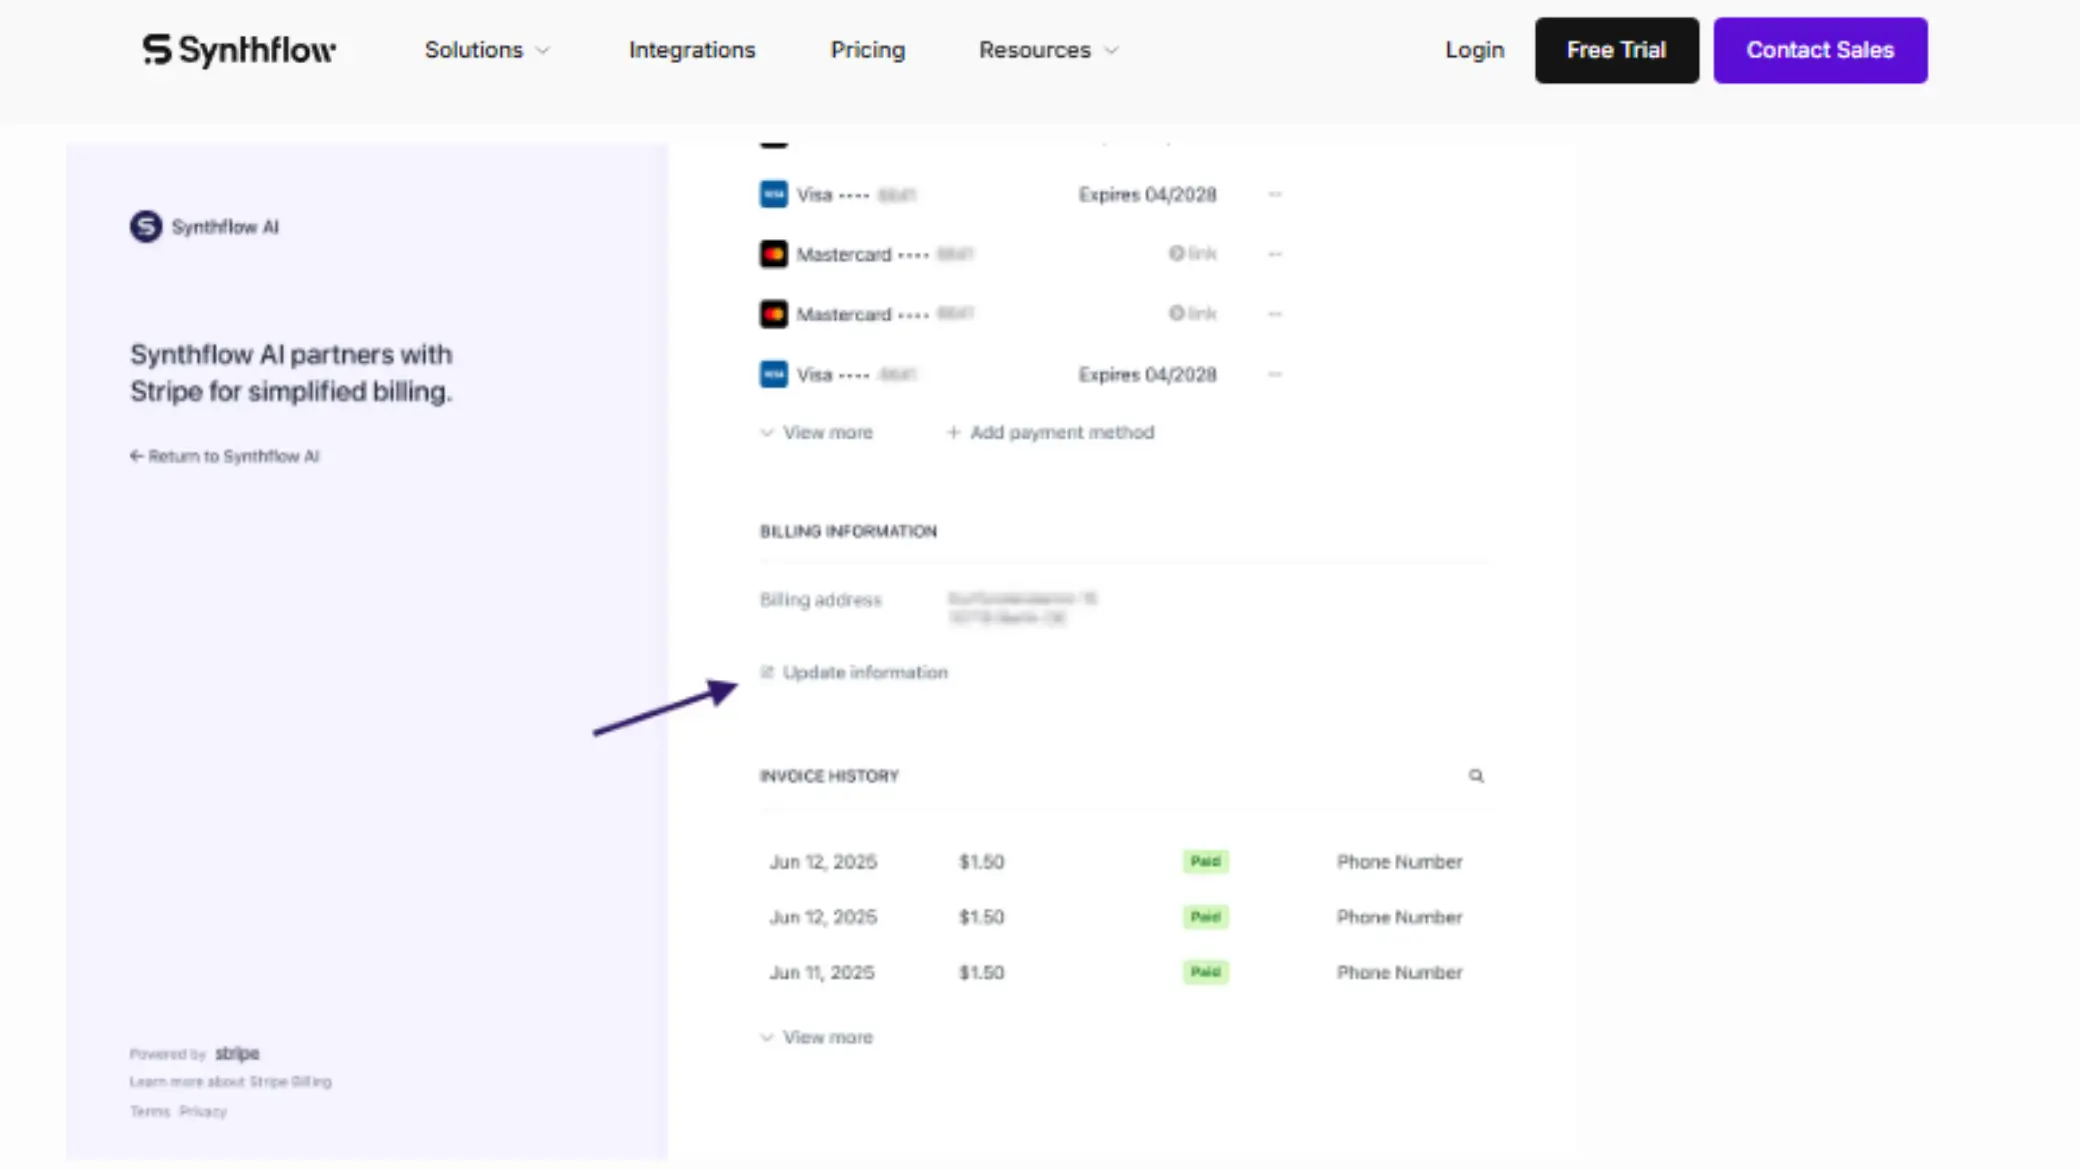This screenshot has width=2080, height=1170.
Task: Open invoice search with the magnifier icon
Action: pos(1477,775)
